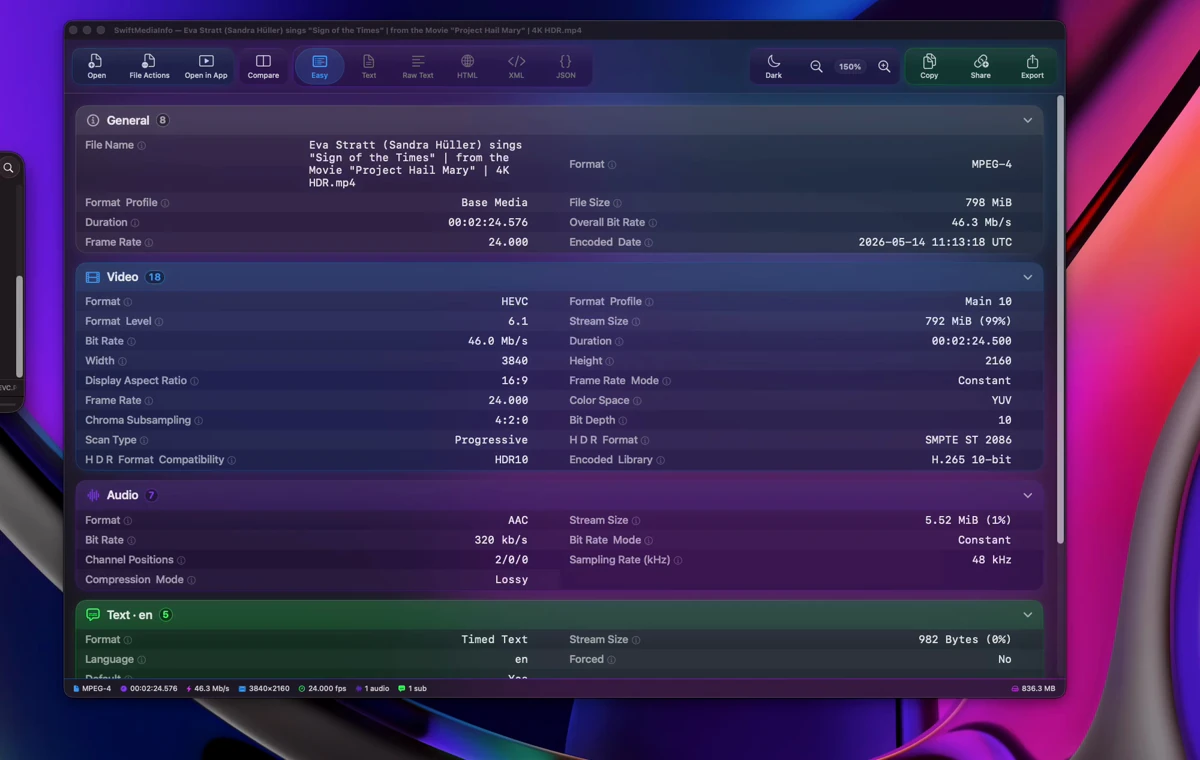Click the window title bar file name
1200x760 pixels.
click(x=348, y=30)
